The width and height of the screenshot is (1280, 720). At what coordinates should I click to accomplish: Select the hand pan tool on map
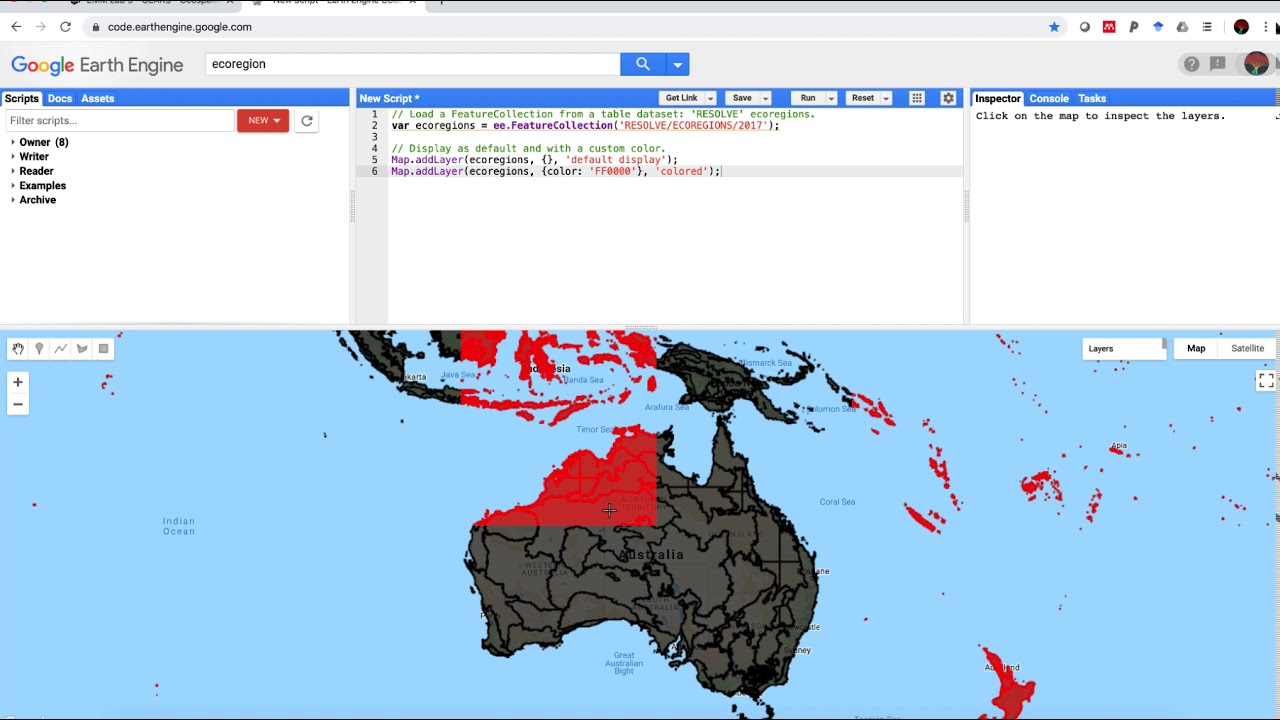18,349
